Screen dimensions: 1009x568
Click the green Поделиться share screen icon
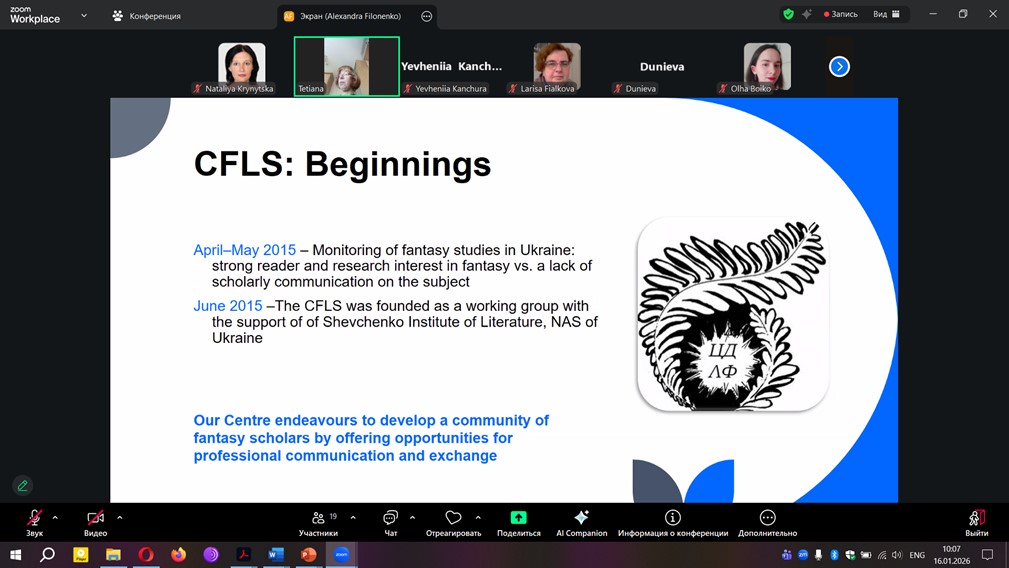point(518,518)
